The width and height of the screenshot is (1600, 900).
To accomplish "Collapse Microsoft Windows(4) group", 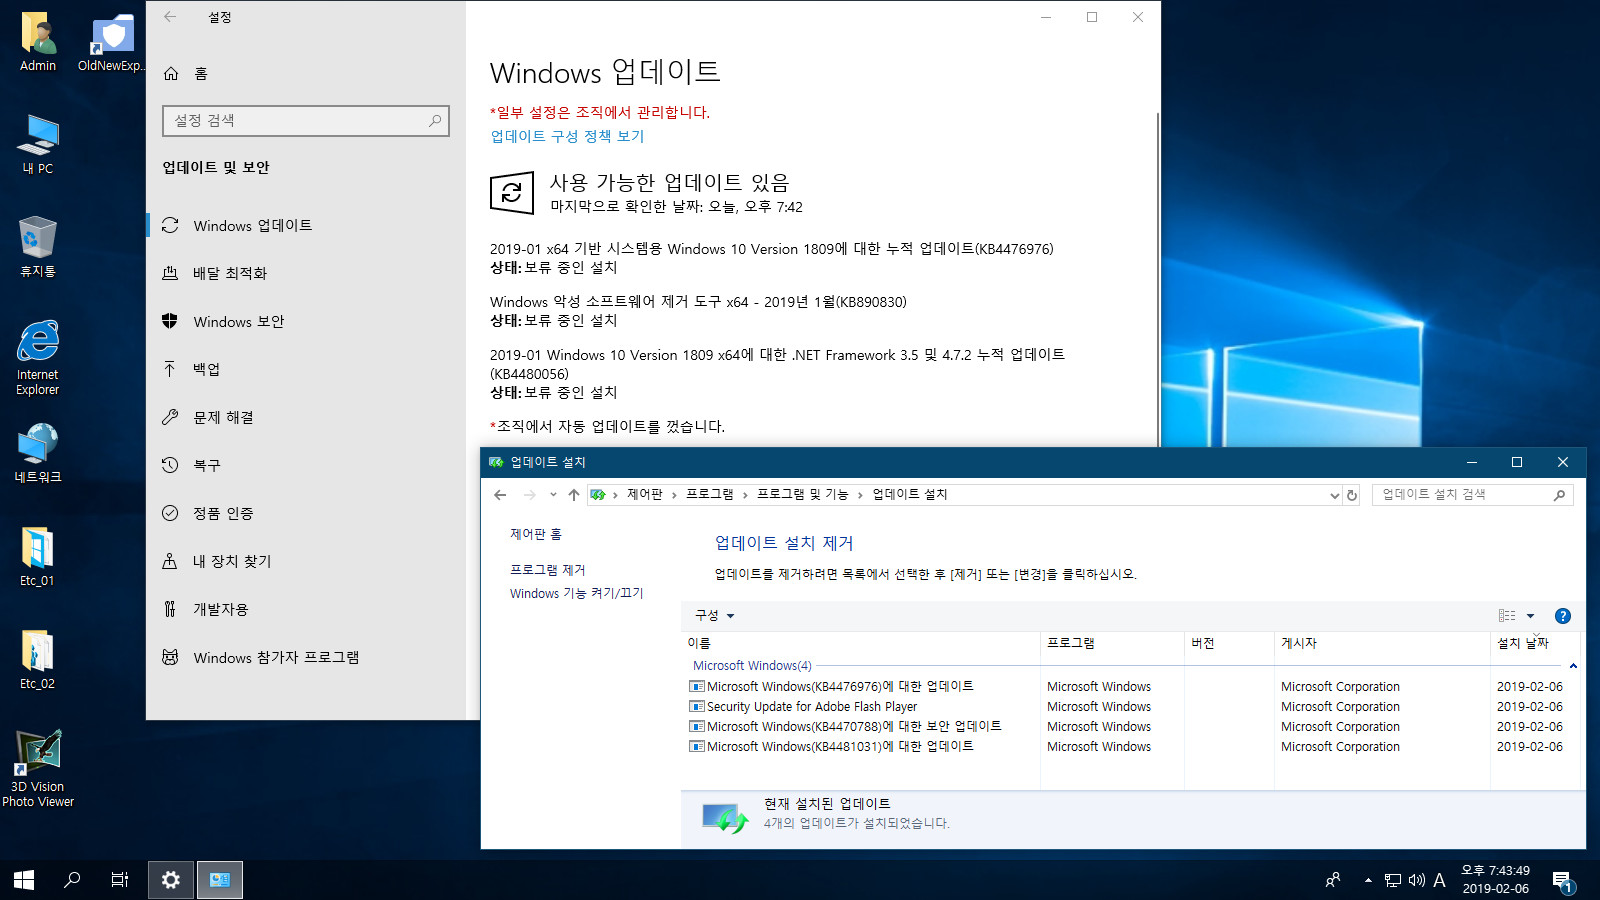I will point(1573,666).
